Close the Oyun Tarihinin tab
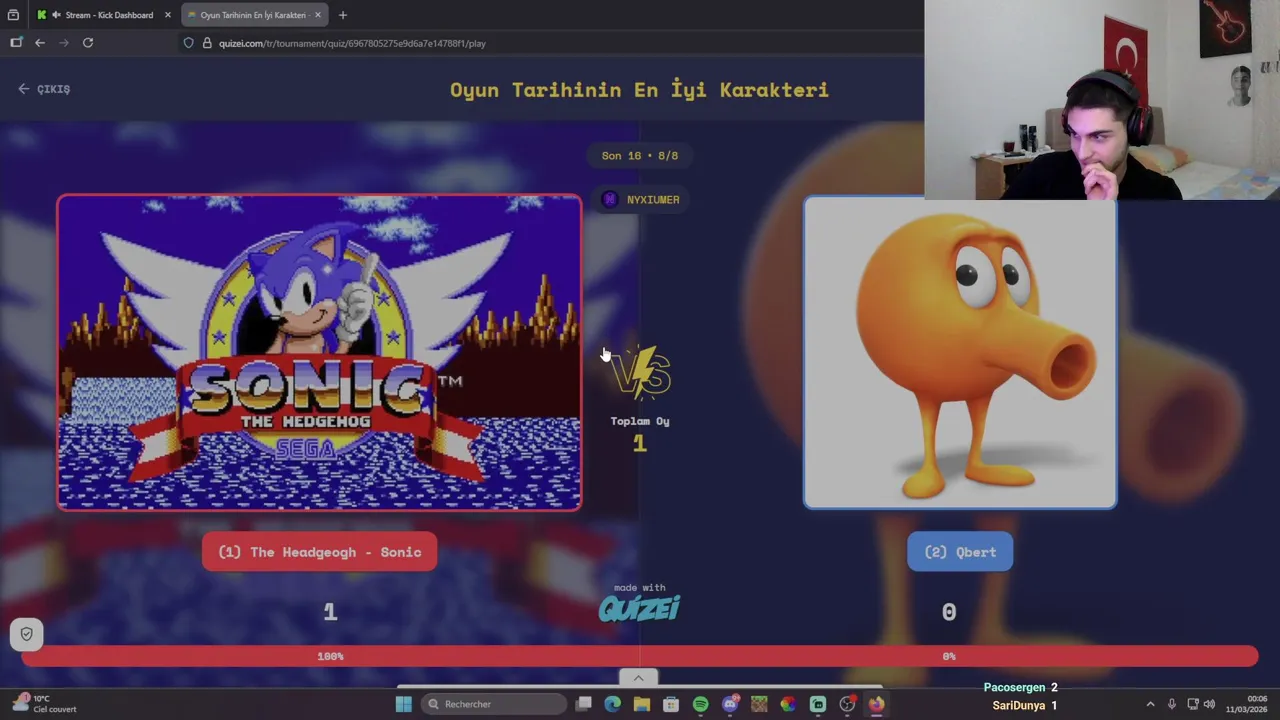1280x720 pixels. tap(318, 15)
